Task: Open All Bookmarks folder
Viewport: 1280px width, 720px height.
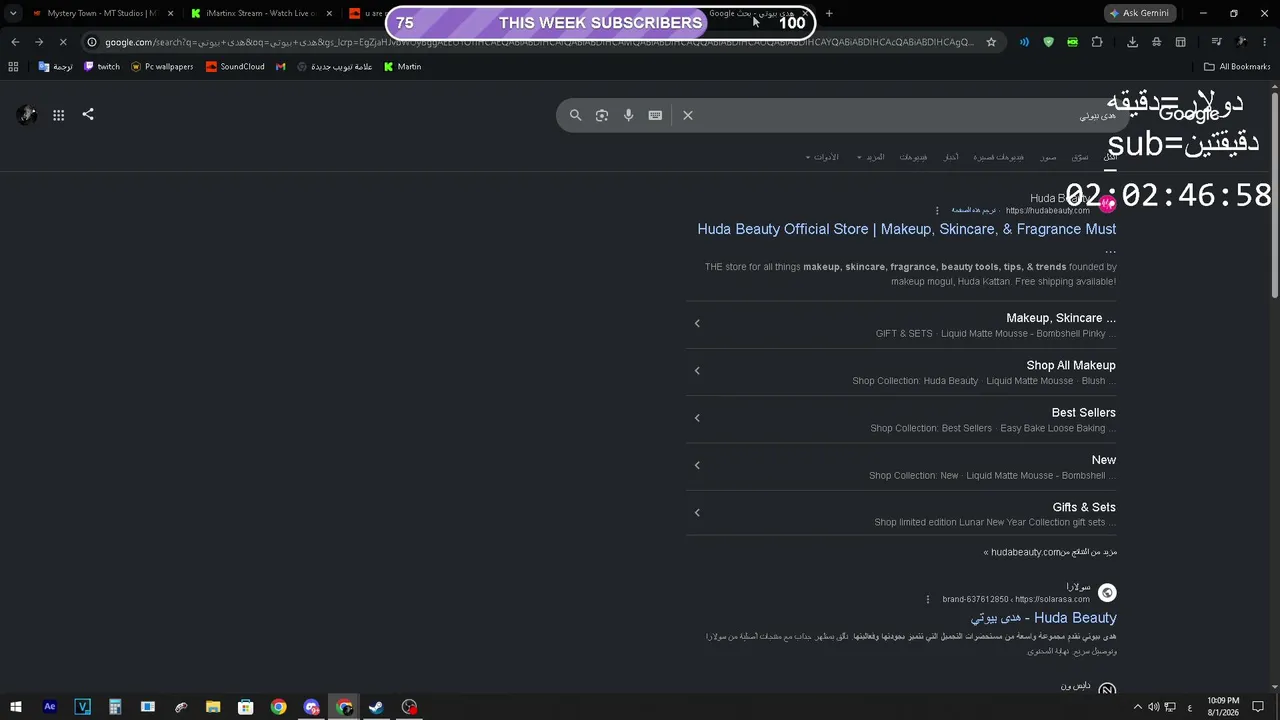Action: (x=1237, y=67)
